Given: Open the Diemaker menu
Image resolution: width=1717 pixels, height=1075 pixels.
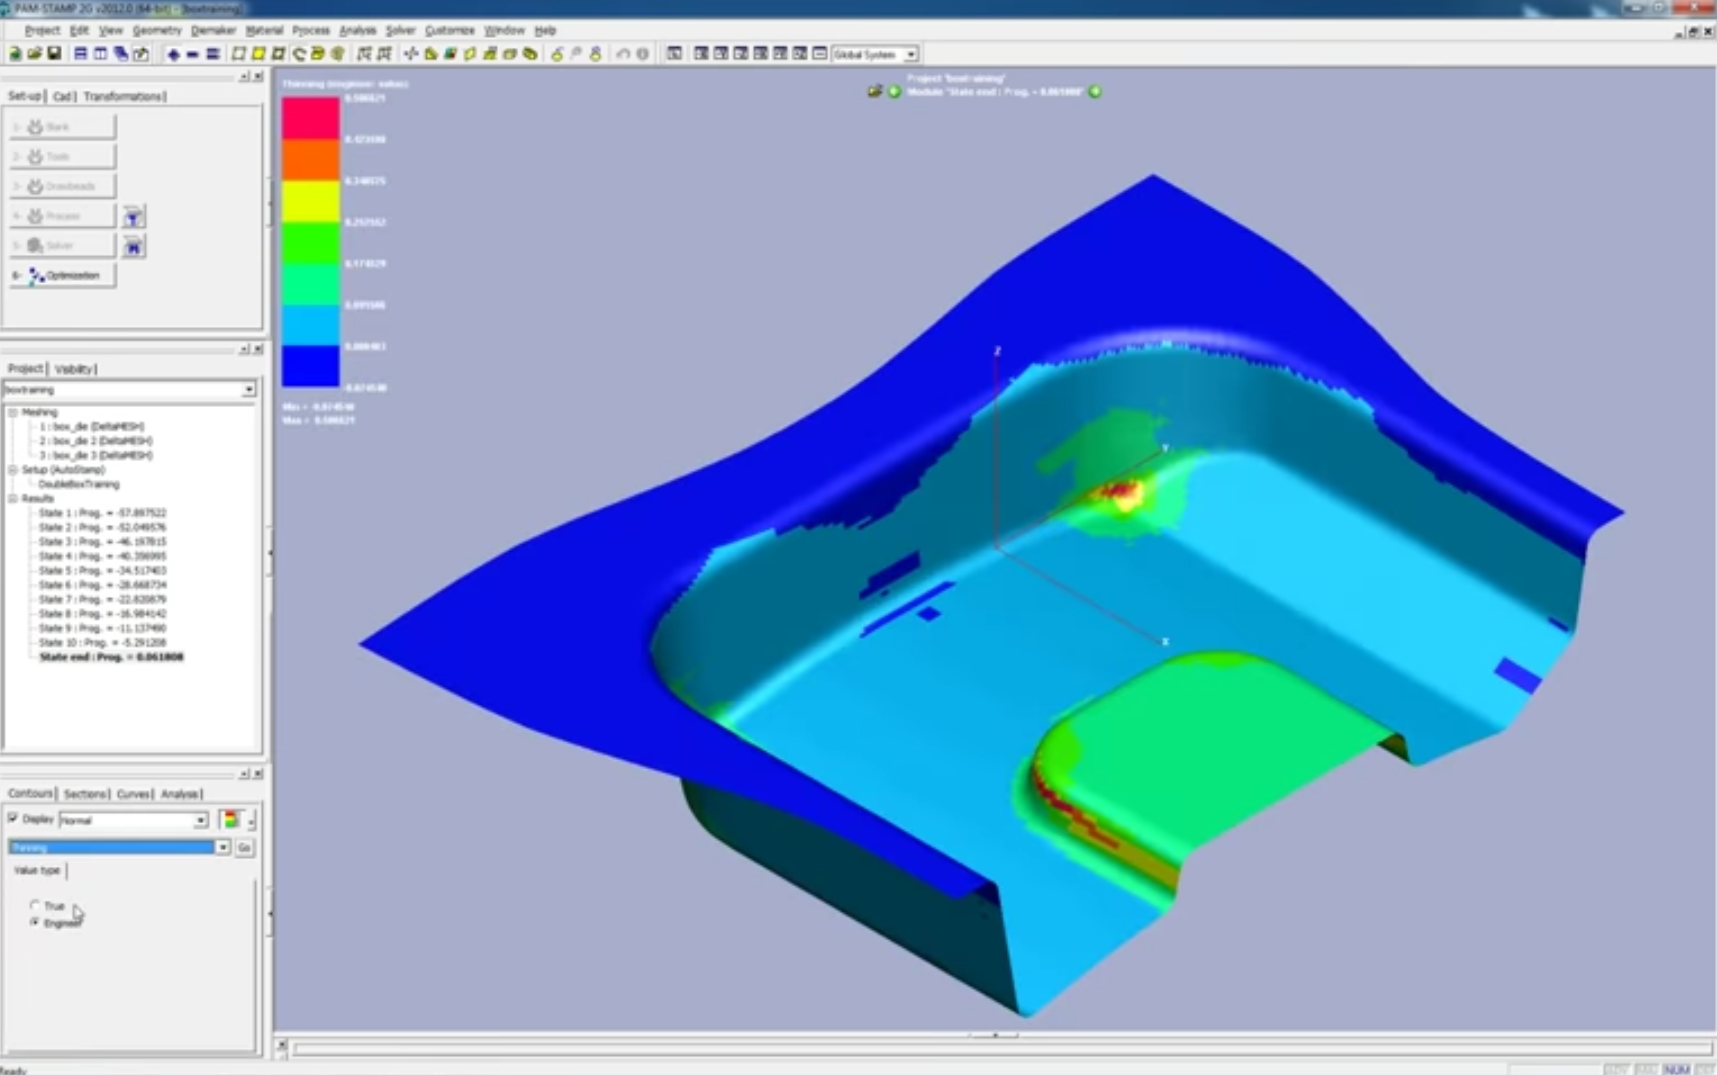Looking at the screenshot, I should click(212, 31).
